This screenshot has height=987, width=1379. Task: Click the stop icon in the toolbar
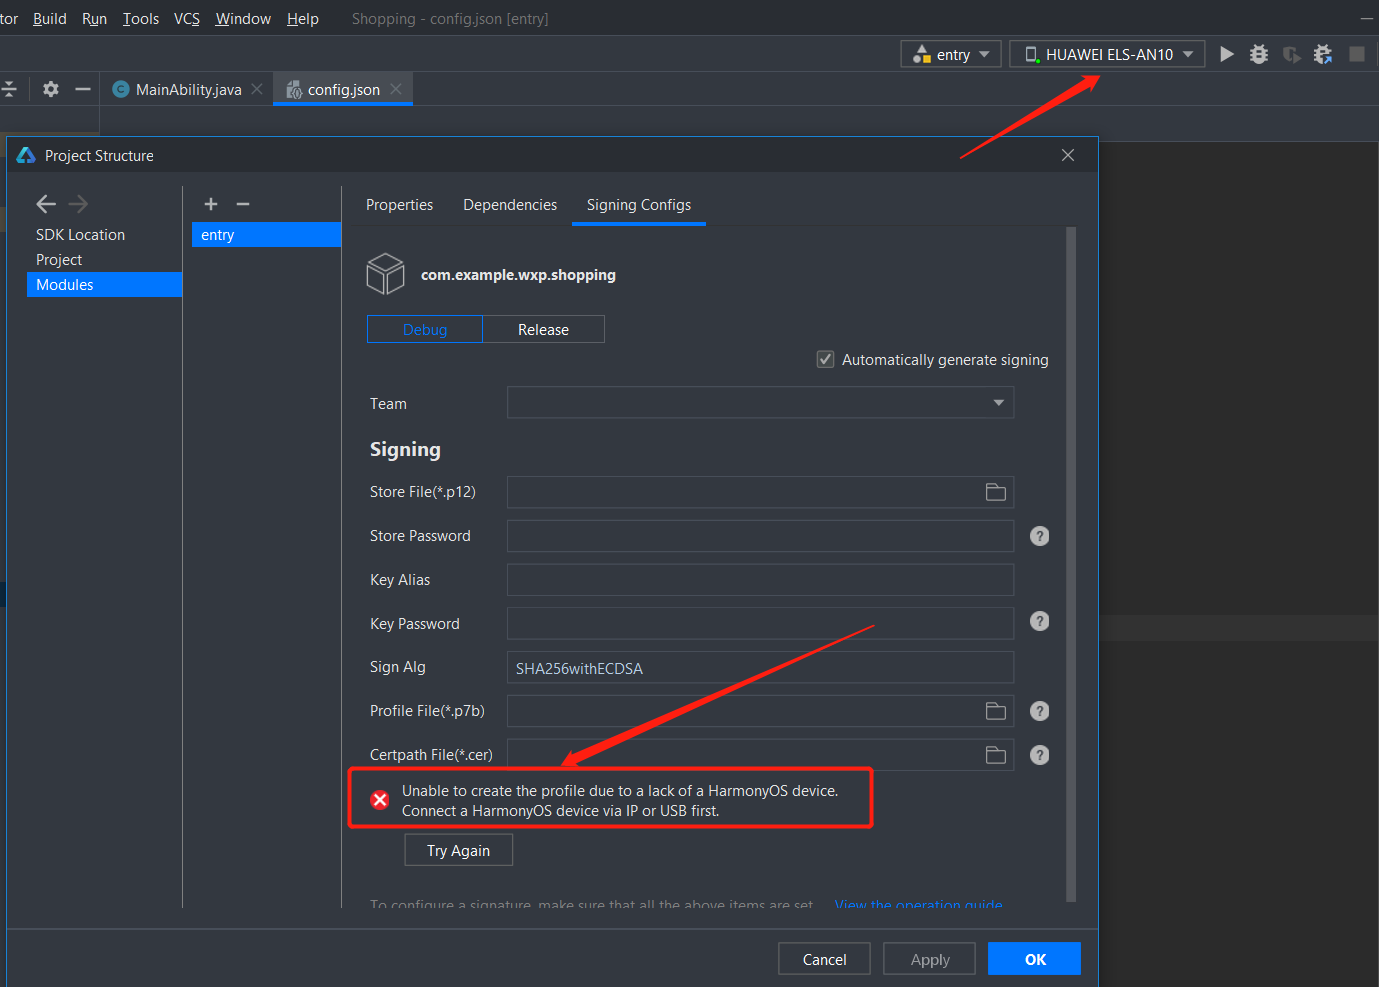pos(1357,54)
